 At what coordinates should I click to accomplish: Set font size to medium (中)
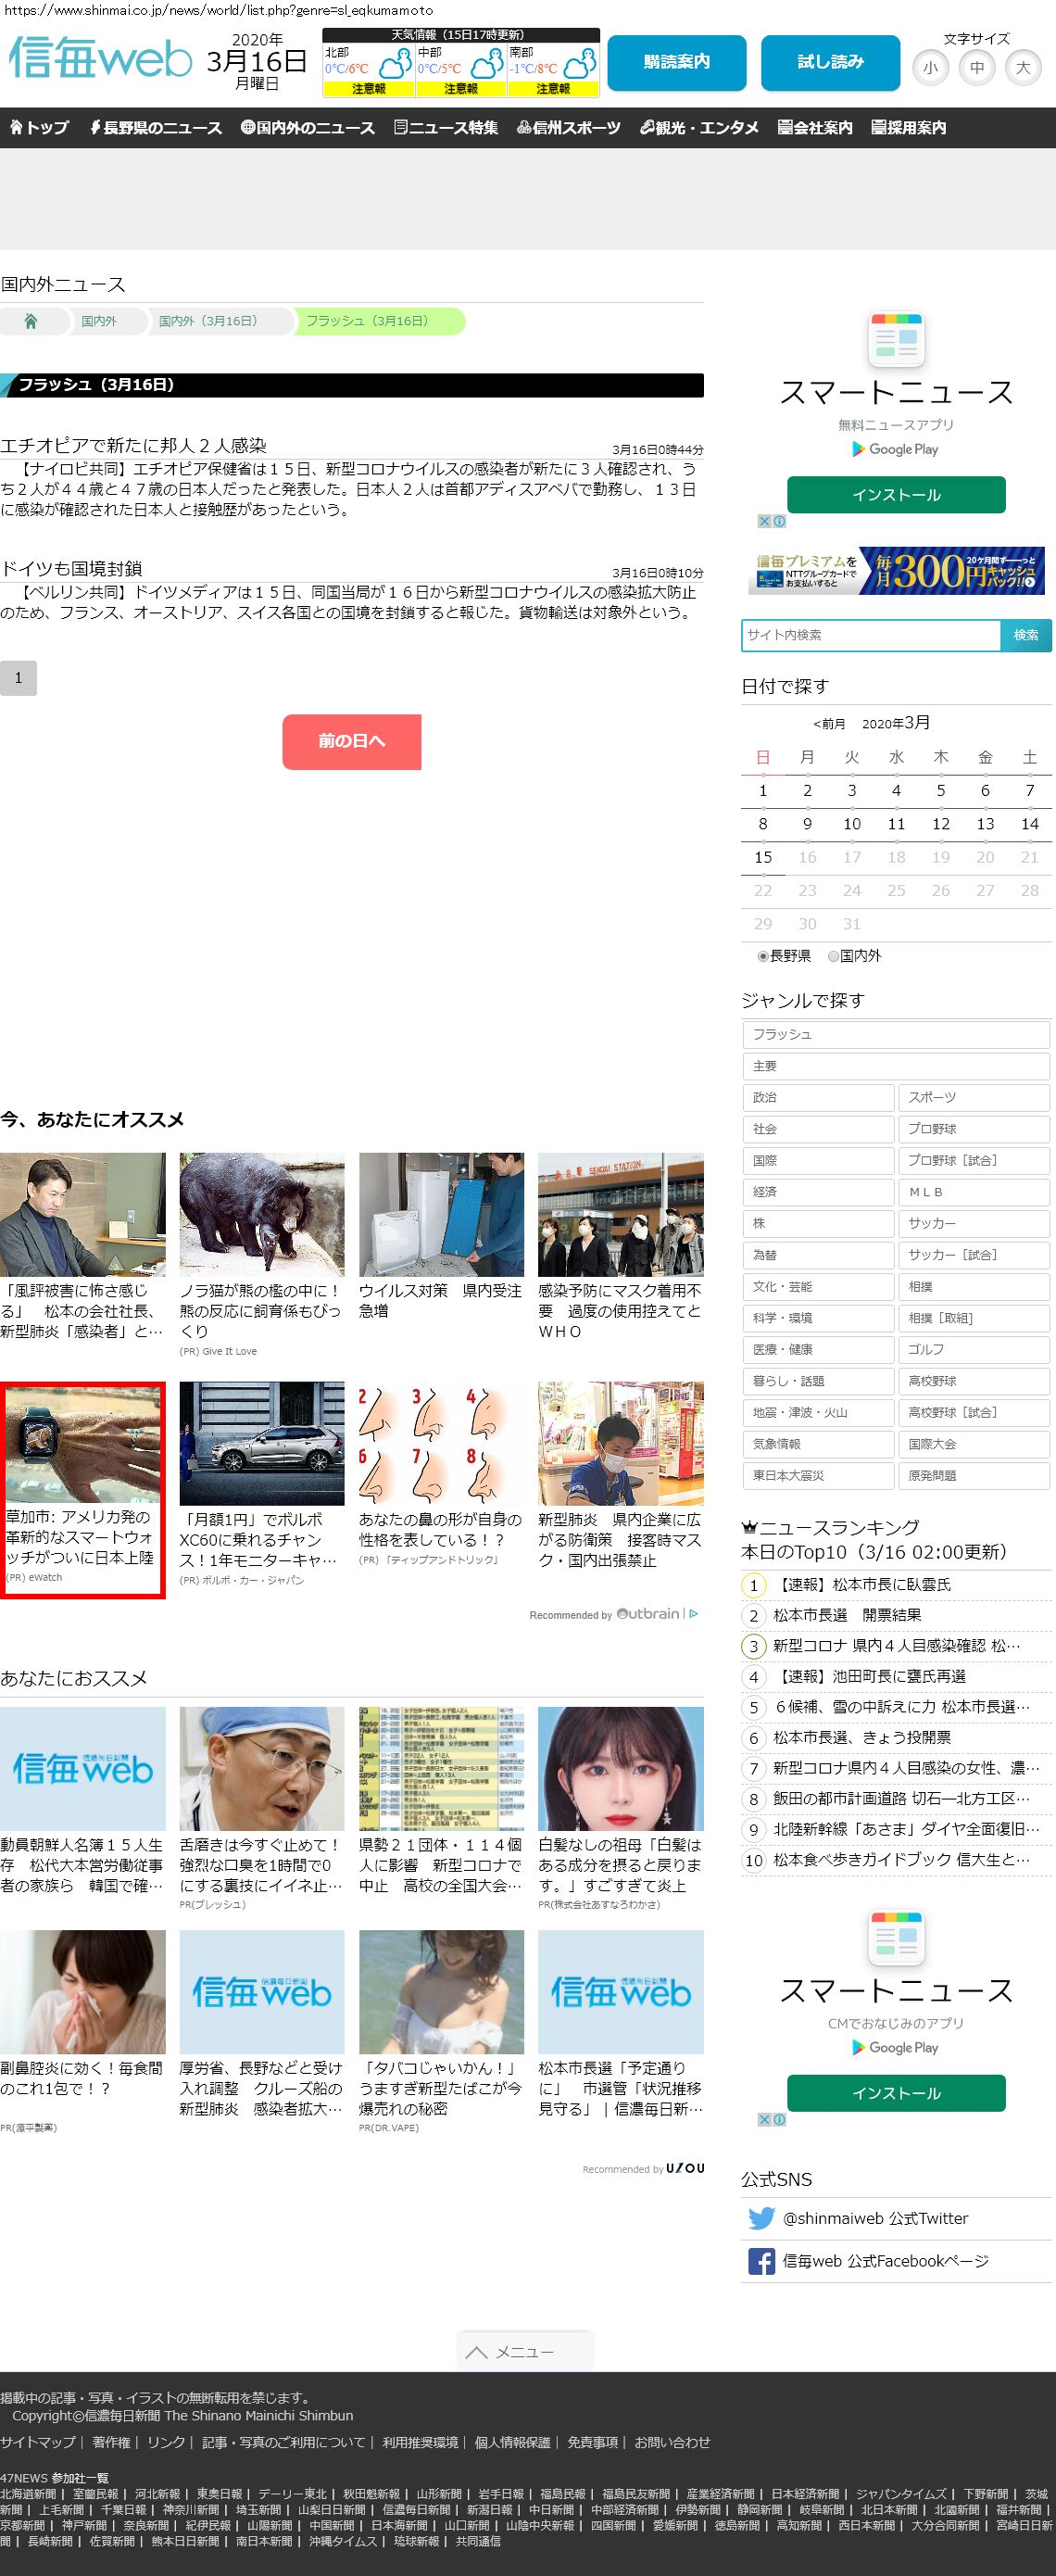(976, 68)
